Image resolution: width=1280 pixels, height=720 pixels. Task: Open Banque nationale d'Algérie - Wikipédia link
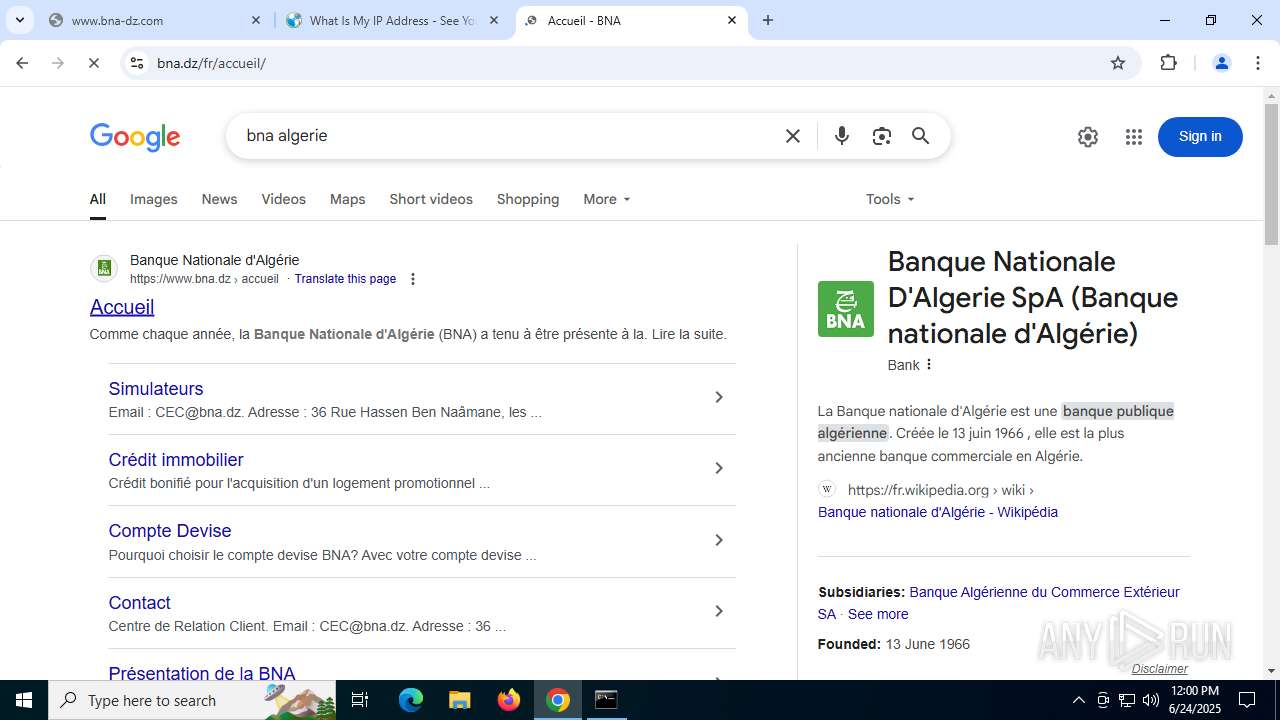point(938,512)
